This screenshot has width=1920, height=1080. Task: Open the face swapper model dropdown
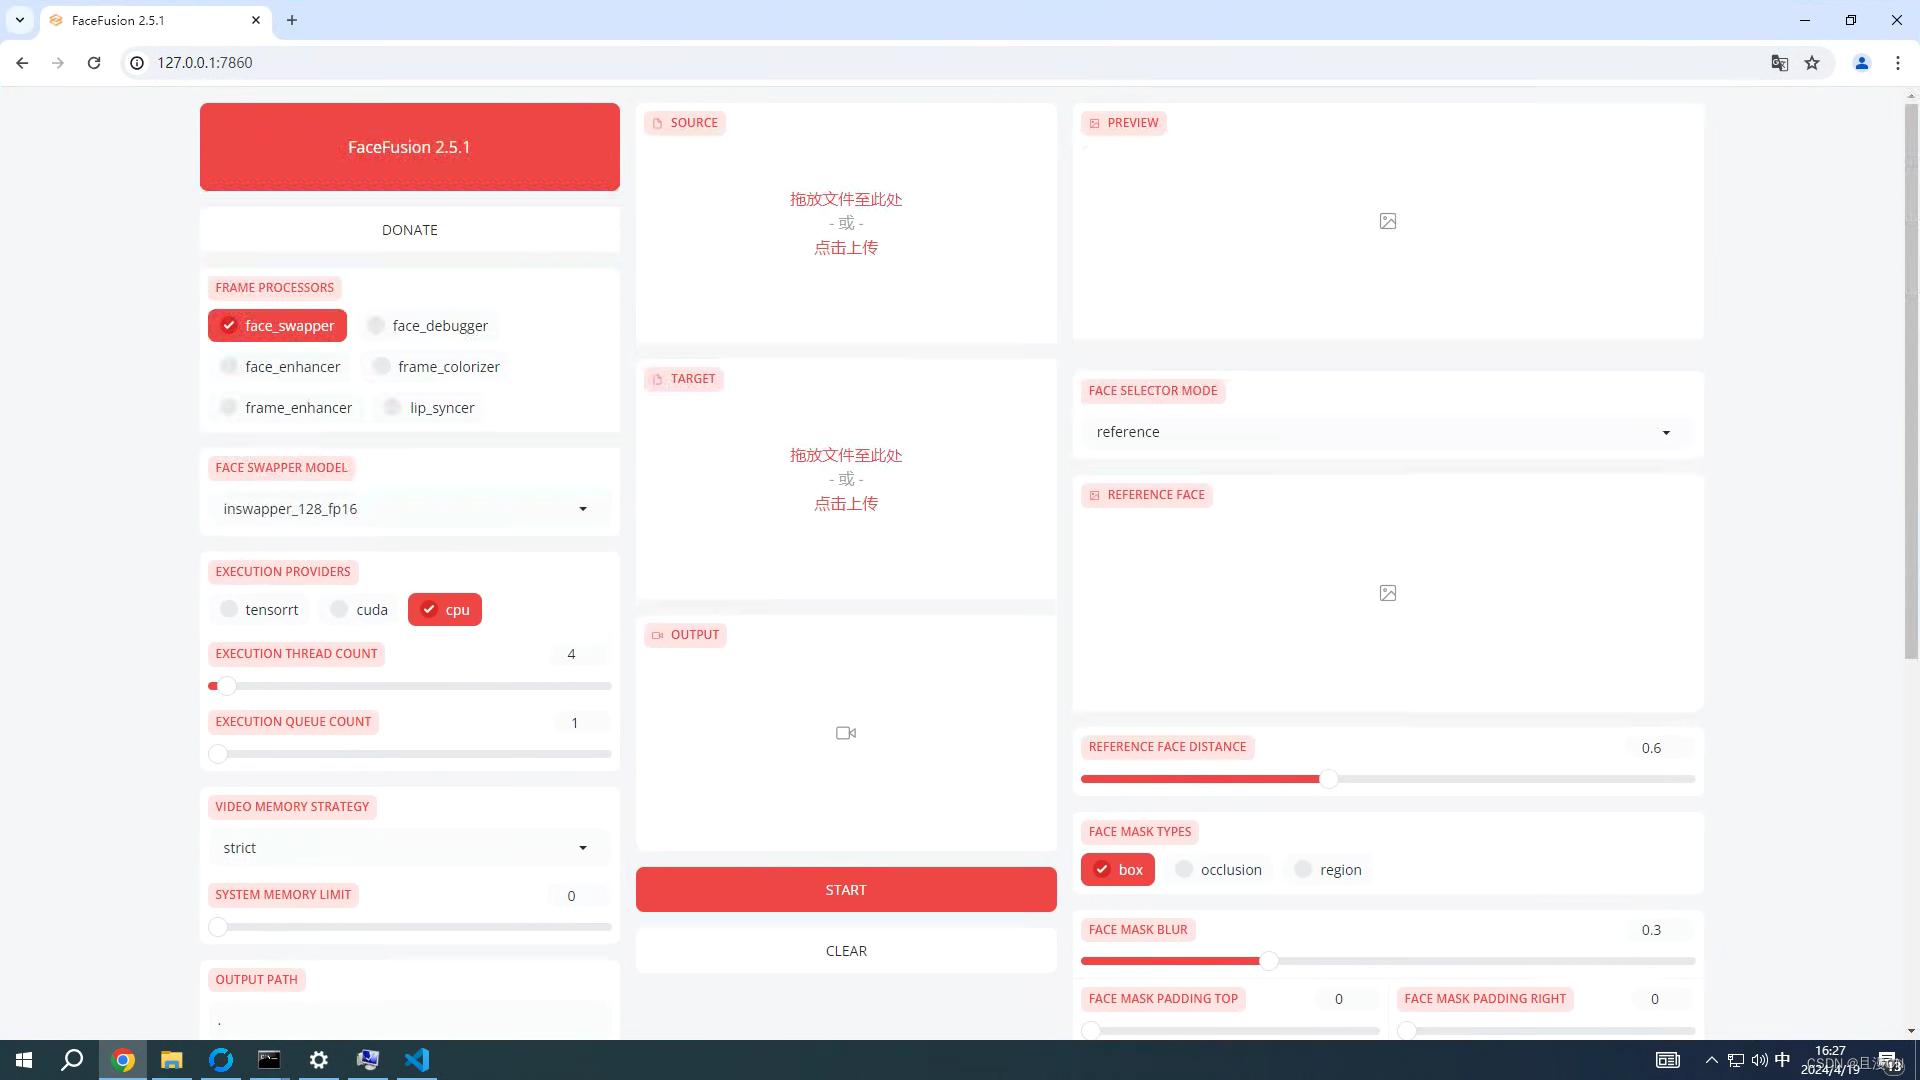[409, 509]
